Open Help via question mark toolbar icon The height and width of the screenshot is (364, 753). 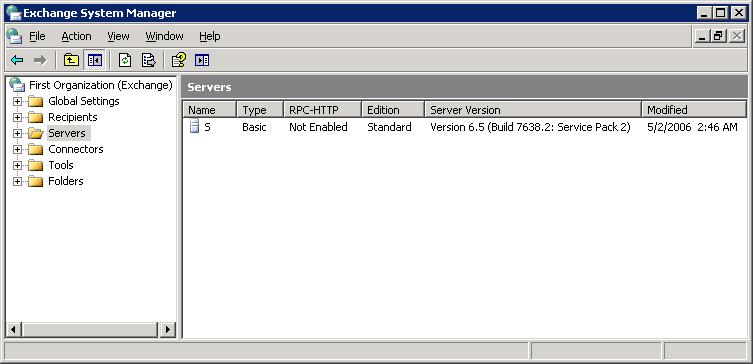179,60
